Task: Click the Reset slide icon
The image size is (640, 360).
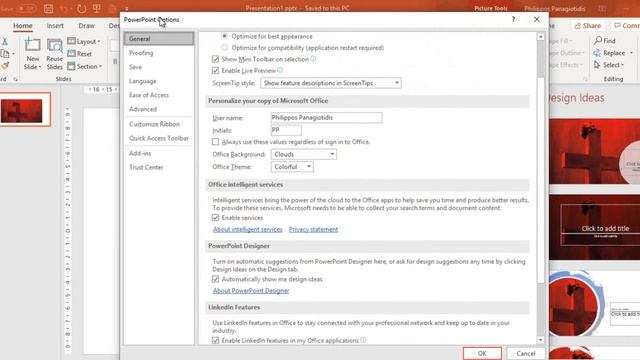Action: [71, 53]
